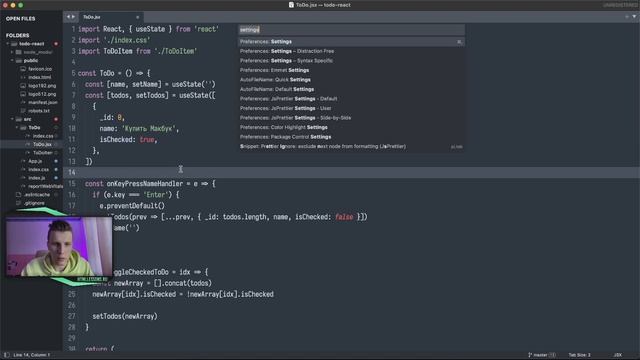Click the OPEN FILES header
This screenshot has width=640, height=360.
pyautogui.click(x=20, y=19)
